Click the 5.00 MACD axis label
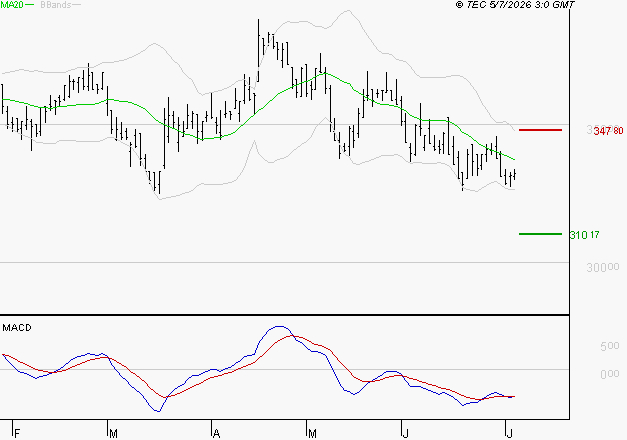Image resolution: width=627 pixels, height=440 pixels. coord(610,346)
